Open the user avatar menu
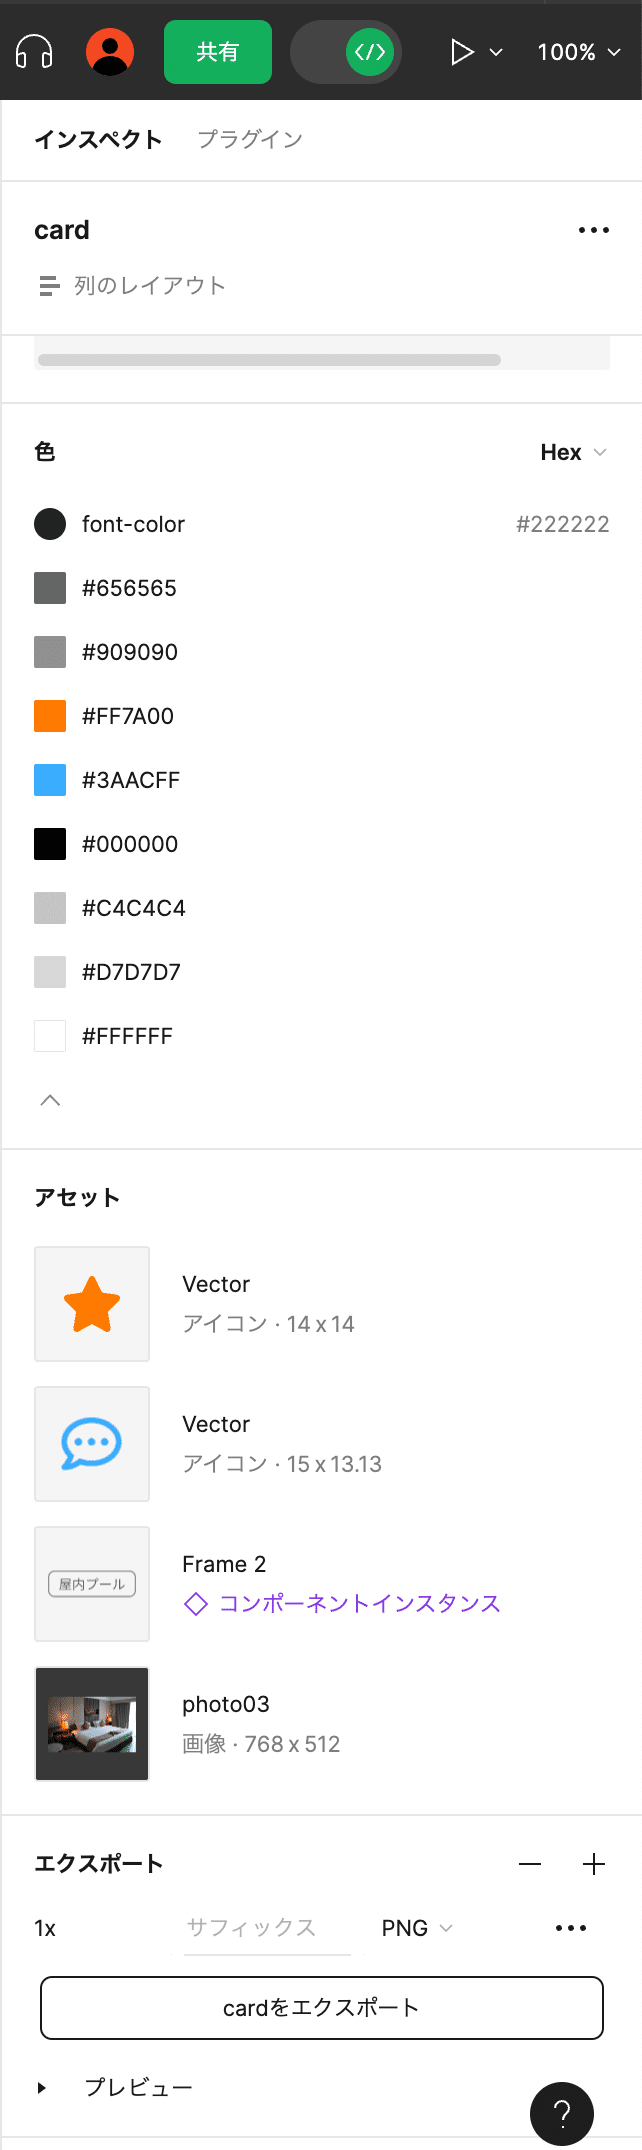This screenshot has width=642, height=2150. pos(110,52)
